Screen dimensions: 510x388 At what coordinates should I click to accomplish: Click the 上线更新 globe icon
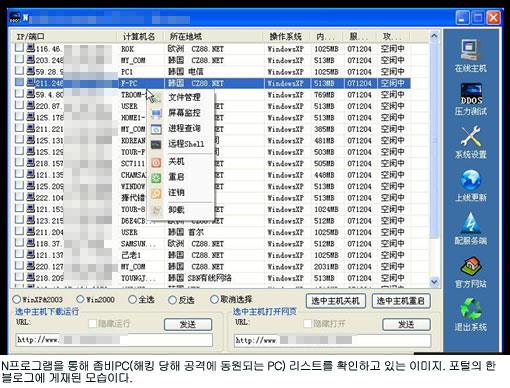pos(471,186)
